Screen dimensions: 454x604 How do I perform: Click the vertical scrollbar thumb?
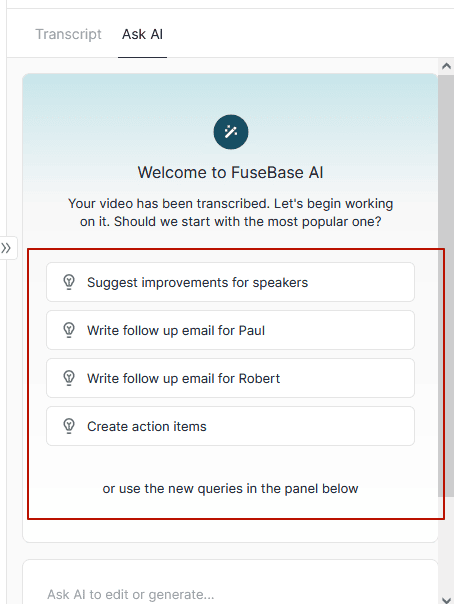pos(446,286)
